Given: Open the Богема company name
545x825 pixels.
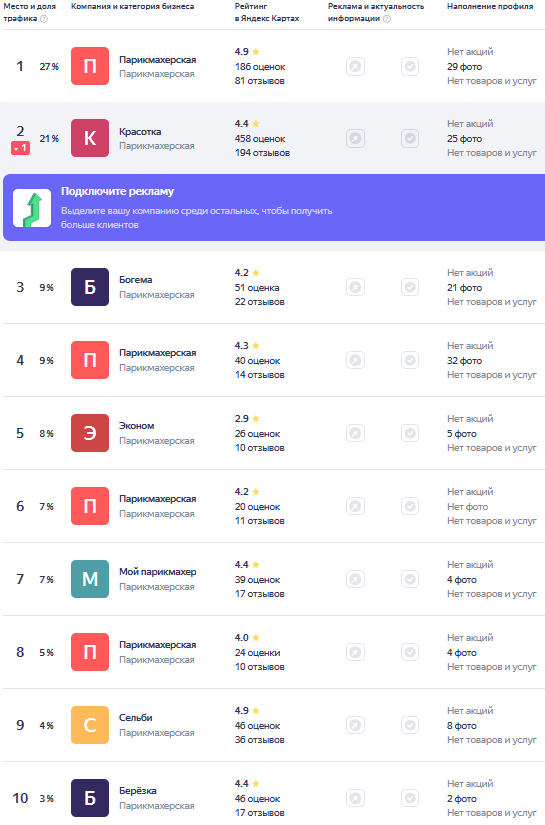Looking at the screenshot, I should [136, 280].
